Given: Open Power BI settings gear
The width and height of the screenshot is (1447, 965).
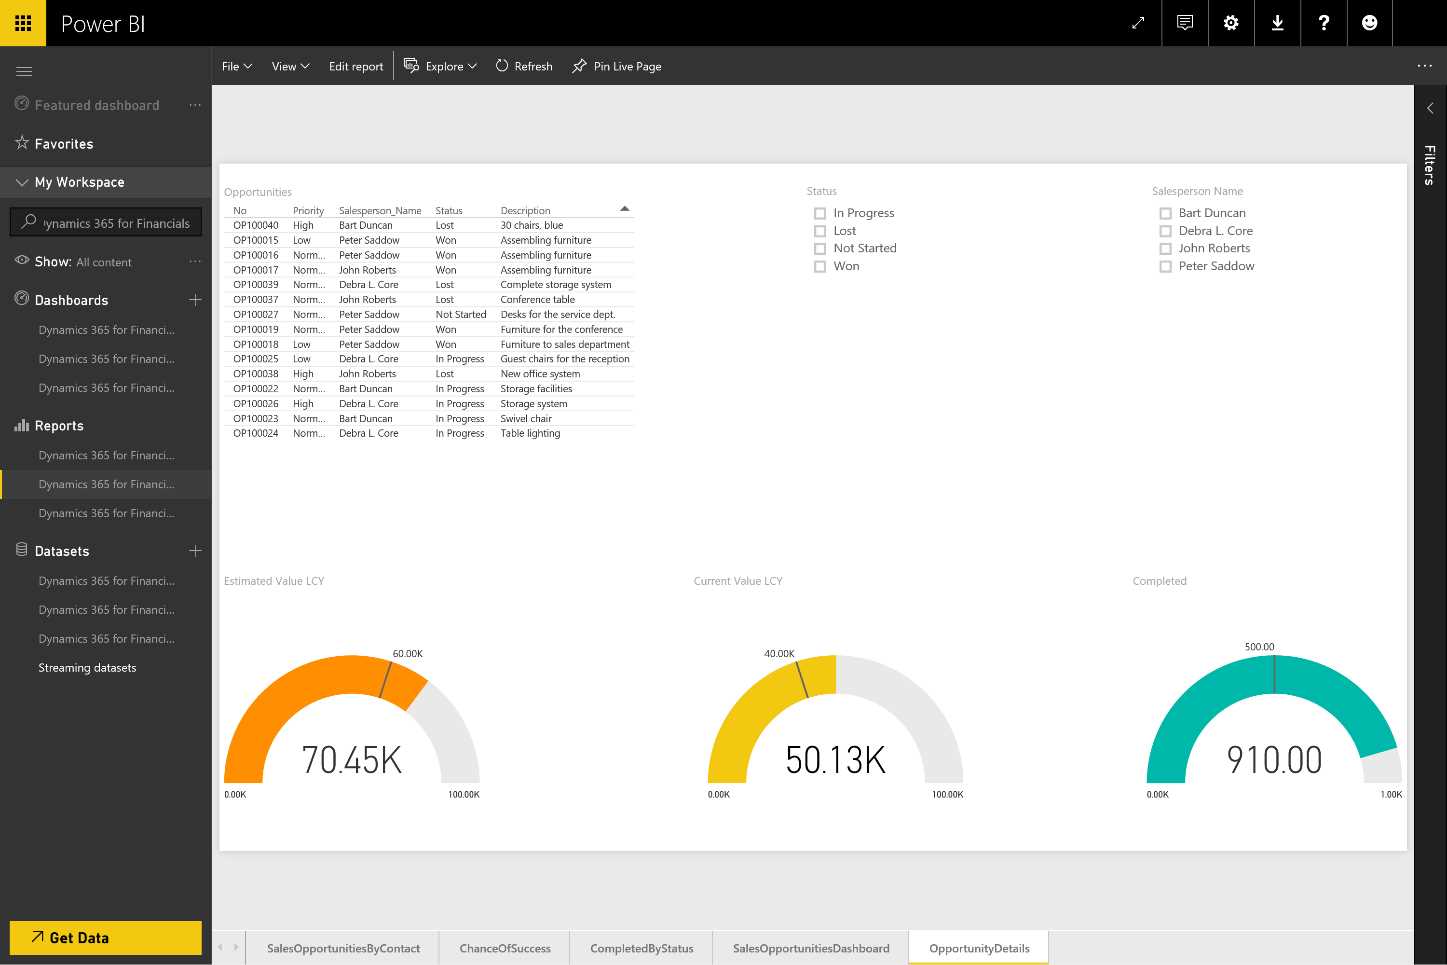Looking at the screenshot, I should 1230,22.
